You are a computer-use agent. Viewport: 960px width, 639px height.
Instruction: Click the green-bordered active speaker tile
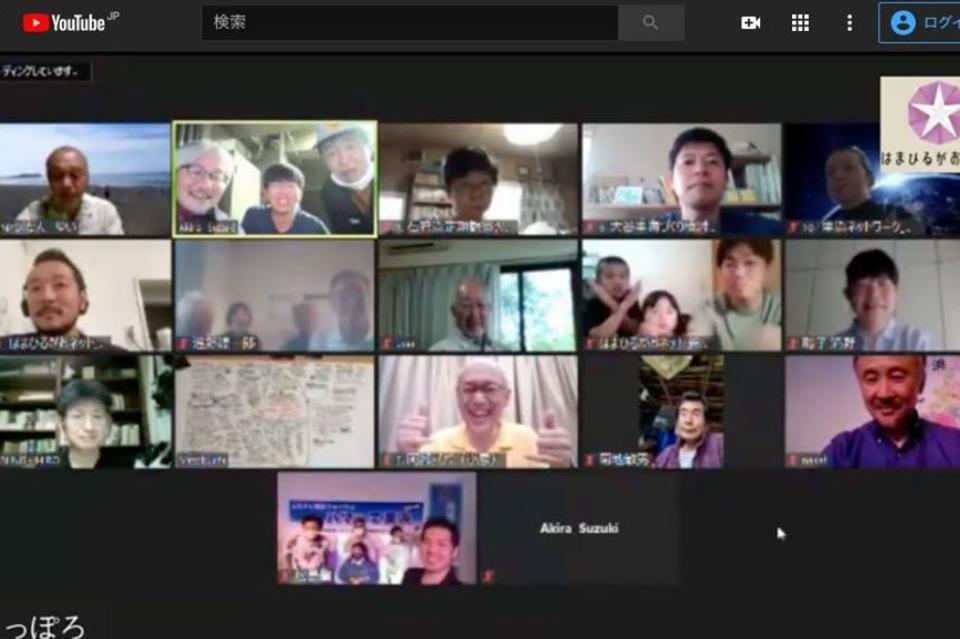(275, 179)
